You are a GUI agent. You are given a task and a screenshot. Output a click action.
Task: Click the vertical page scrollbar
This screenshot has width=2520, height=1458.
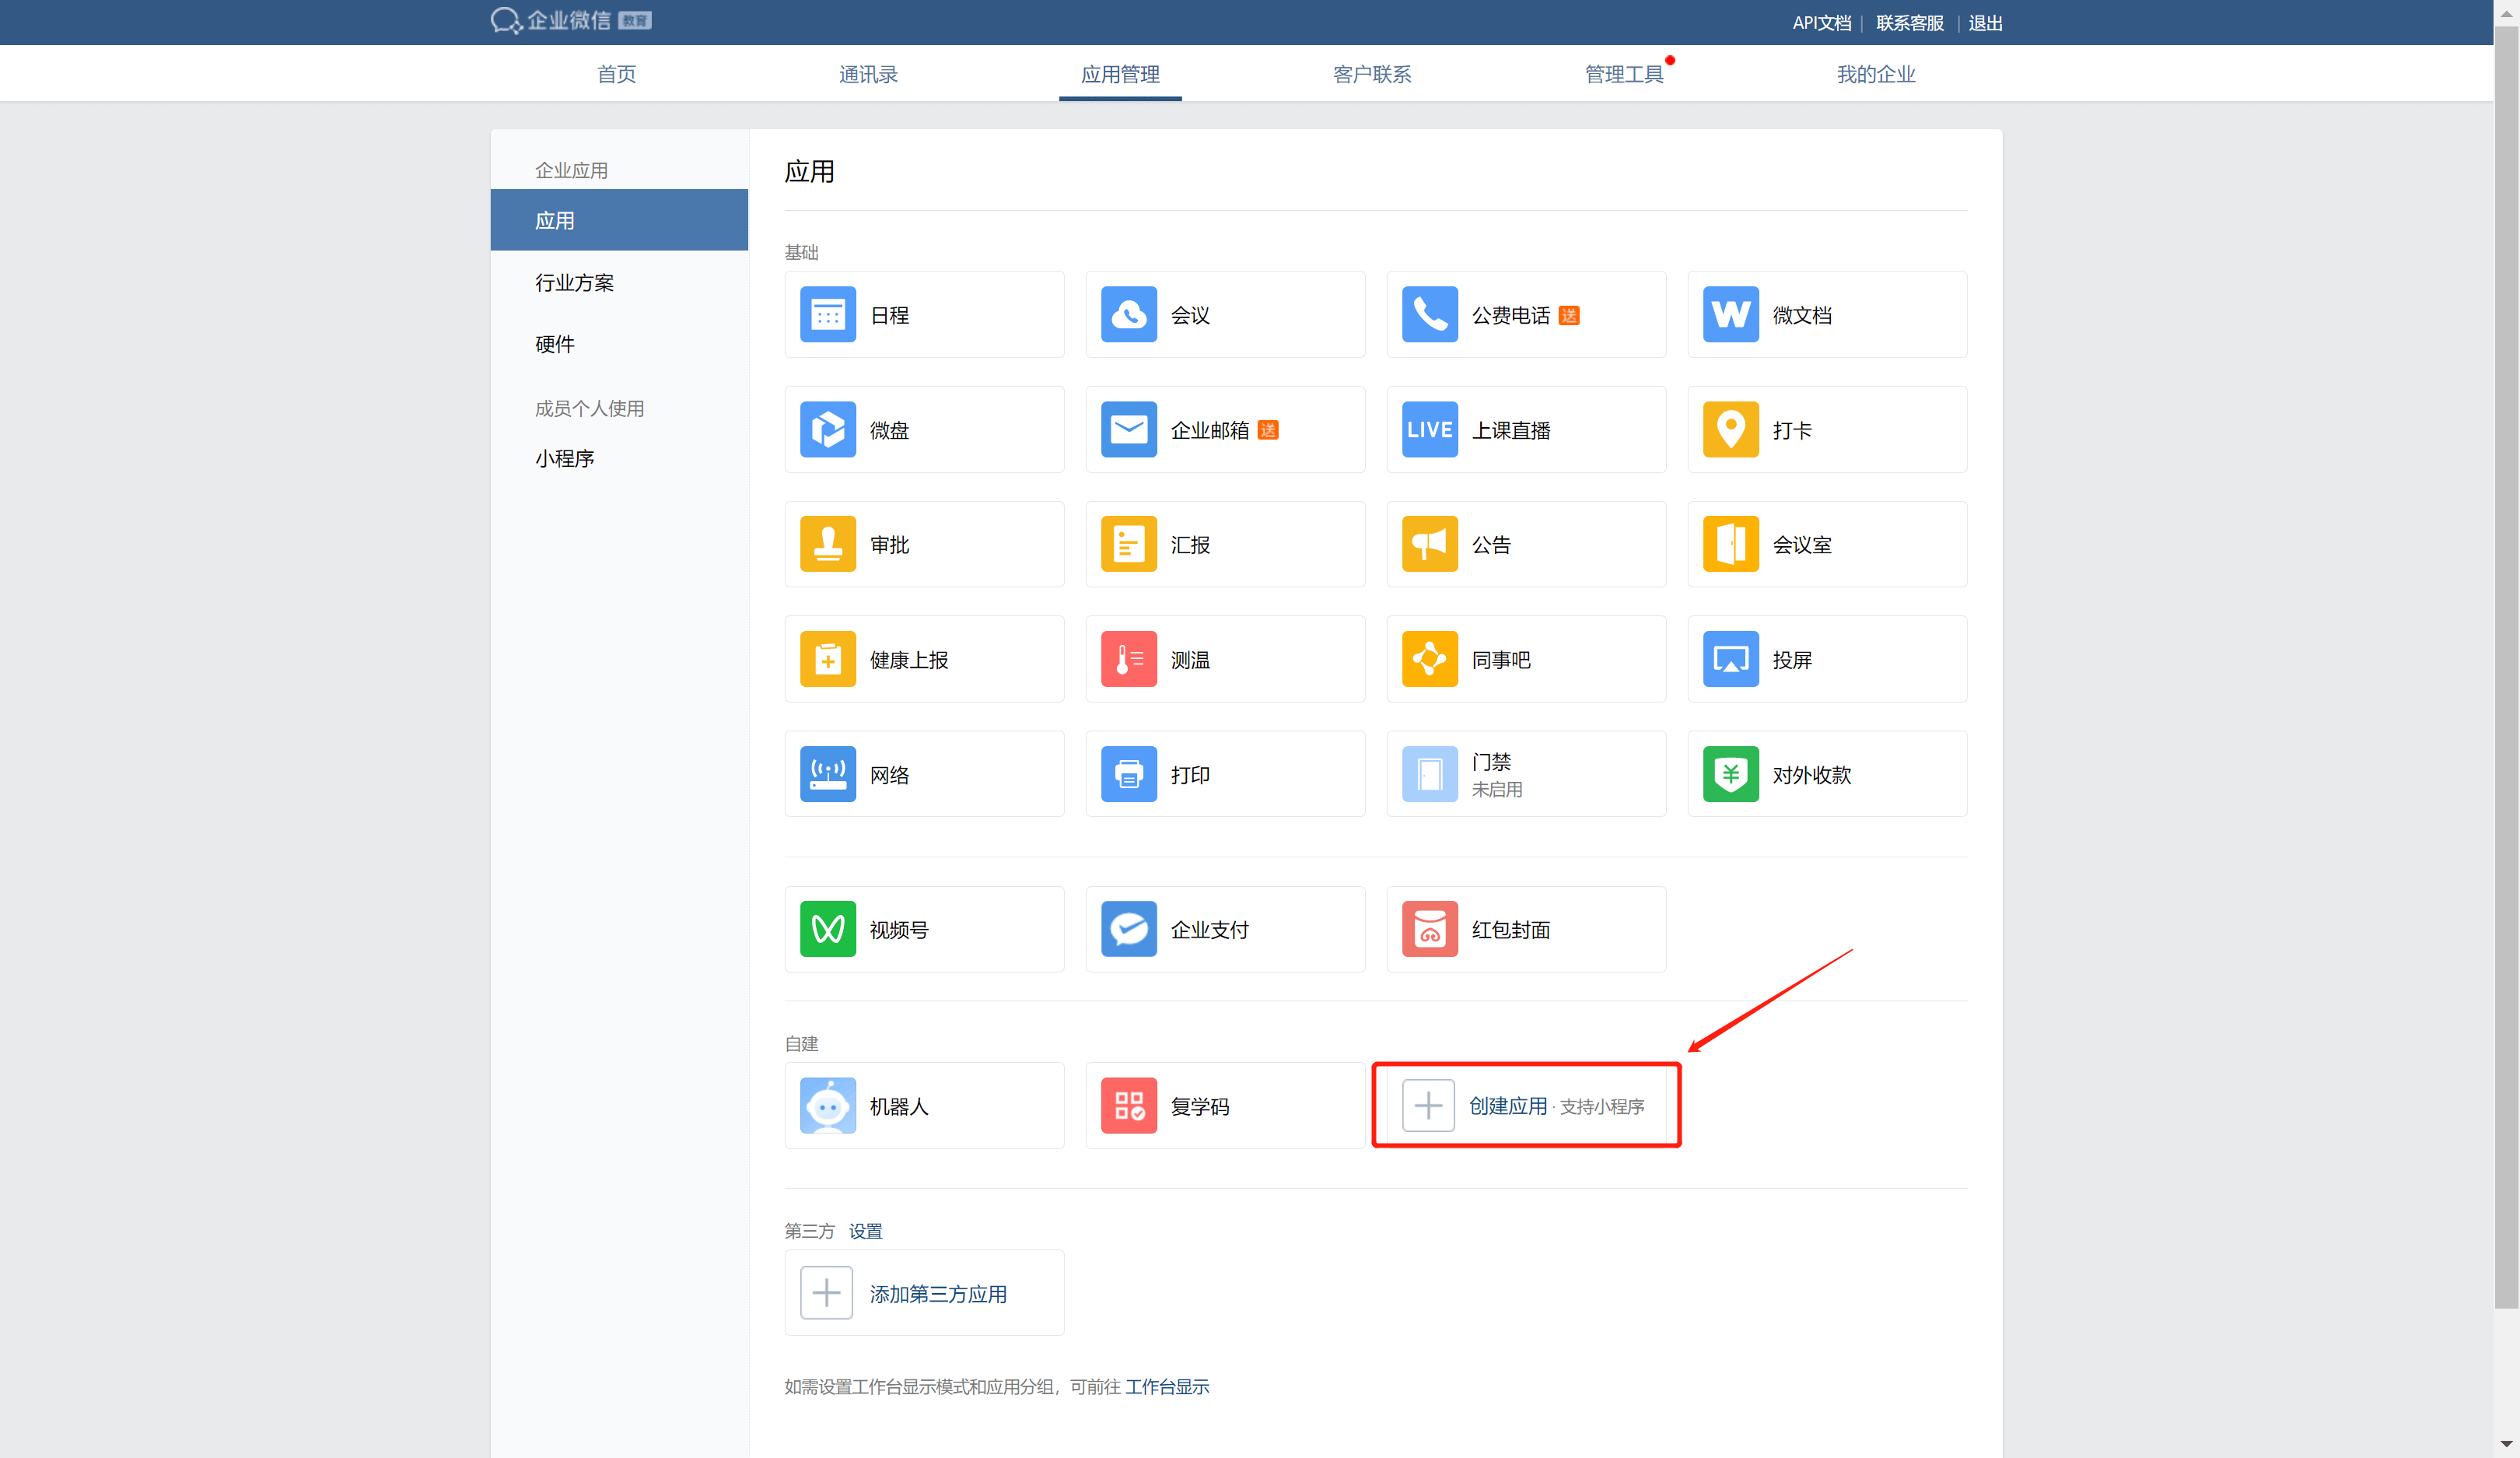point(2506,660)
